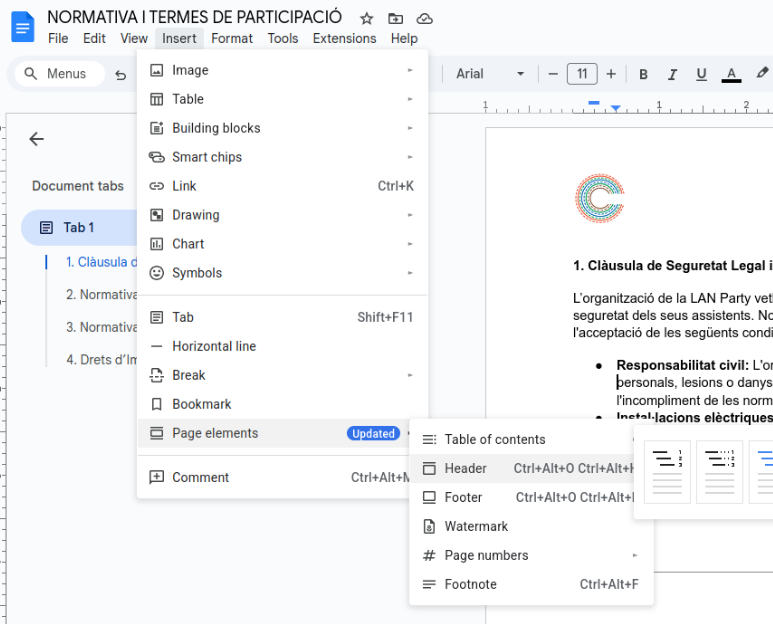Choose Watermark from Page elements
This screenshot has height=624, width=773.
pos(476,526)
